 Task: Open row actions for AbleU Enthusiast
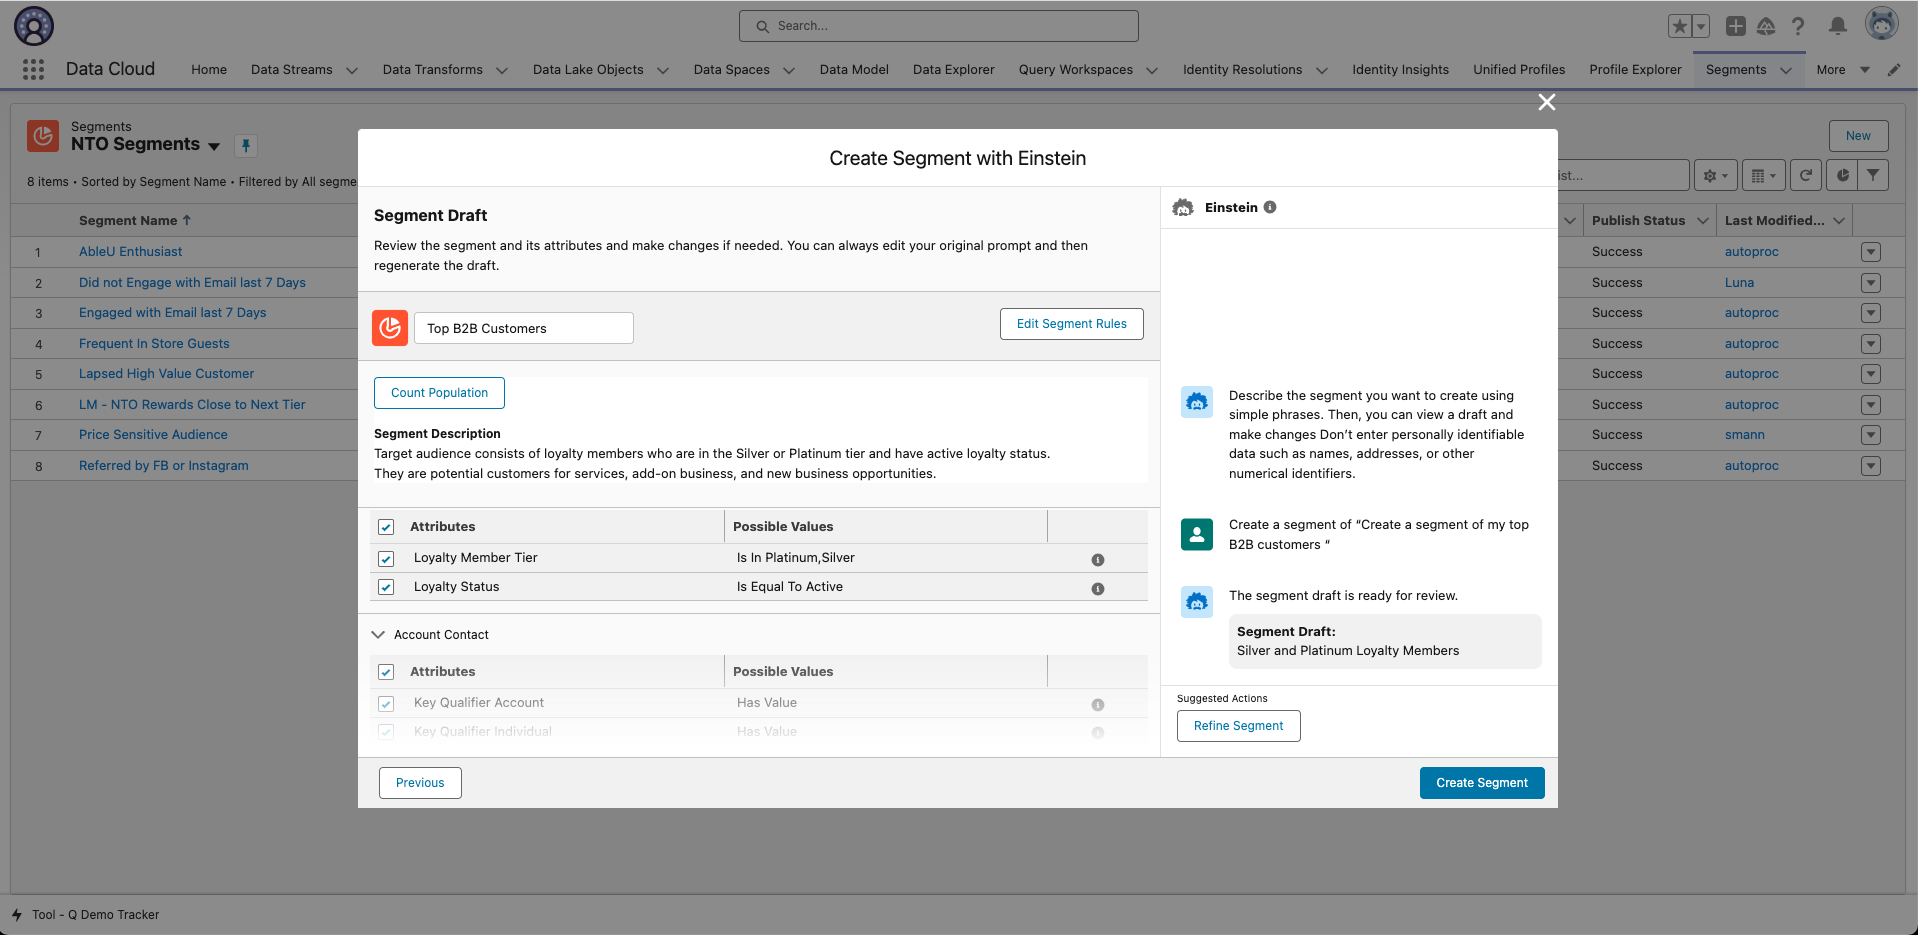(x=1871, y=252)
